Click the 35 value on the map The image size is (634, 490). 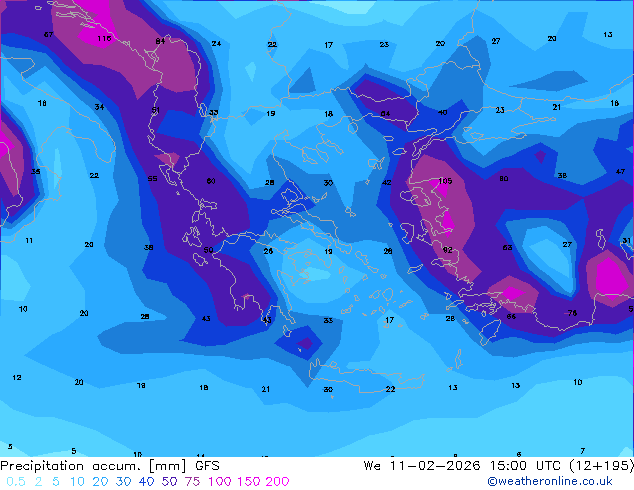click(36, 171)
